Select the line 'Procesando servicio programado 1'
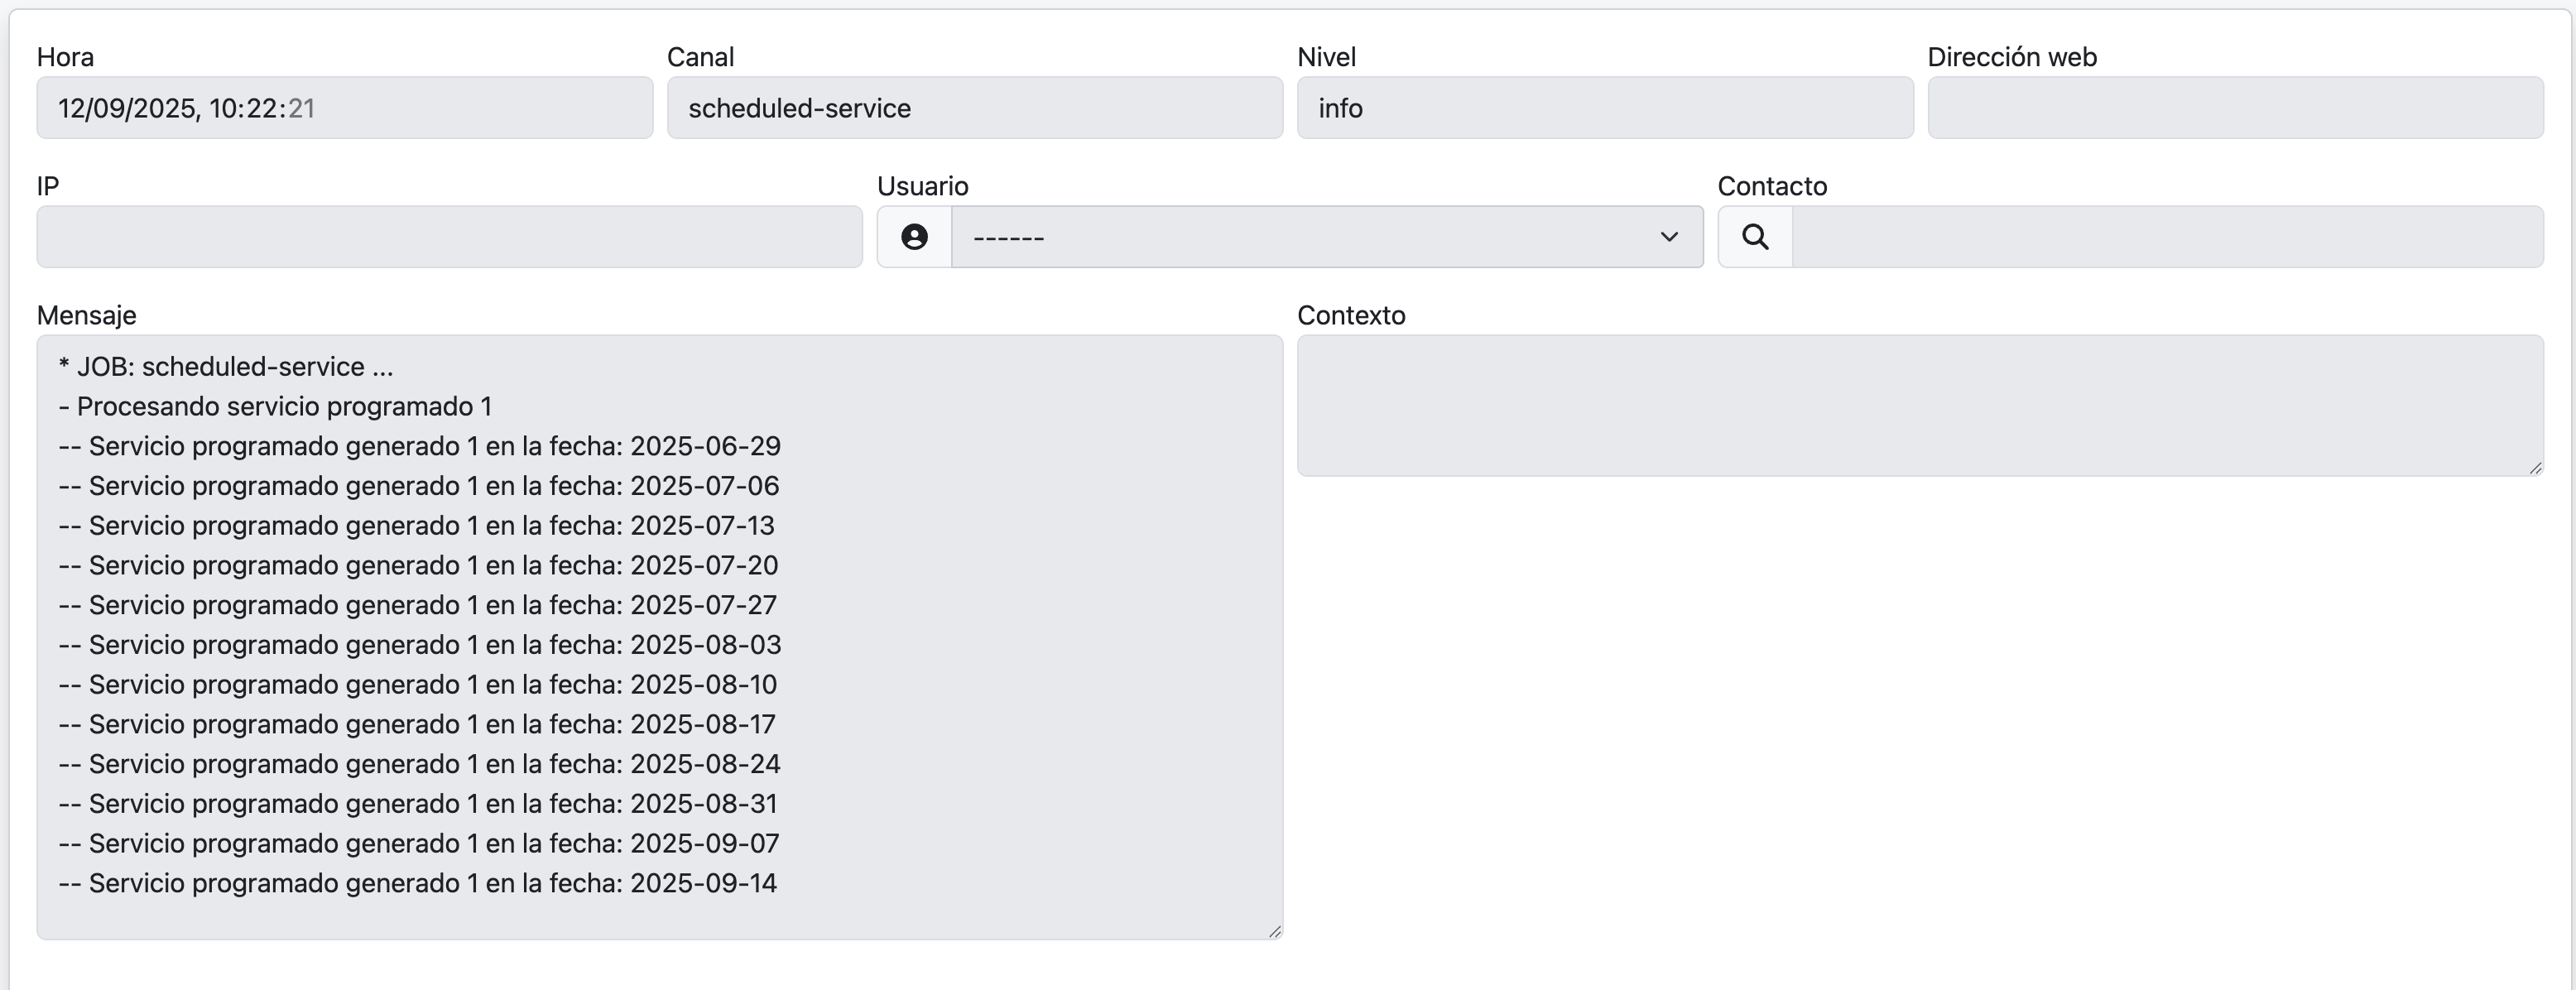The width and height of the screenshot is (2576, 990). 275,406
